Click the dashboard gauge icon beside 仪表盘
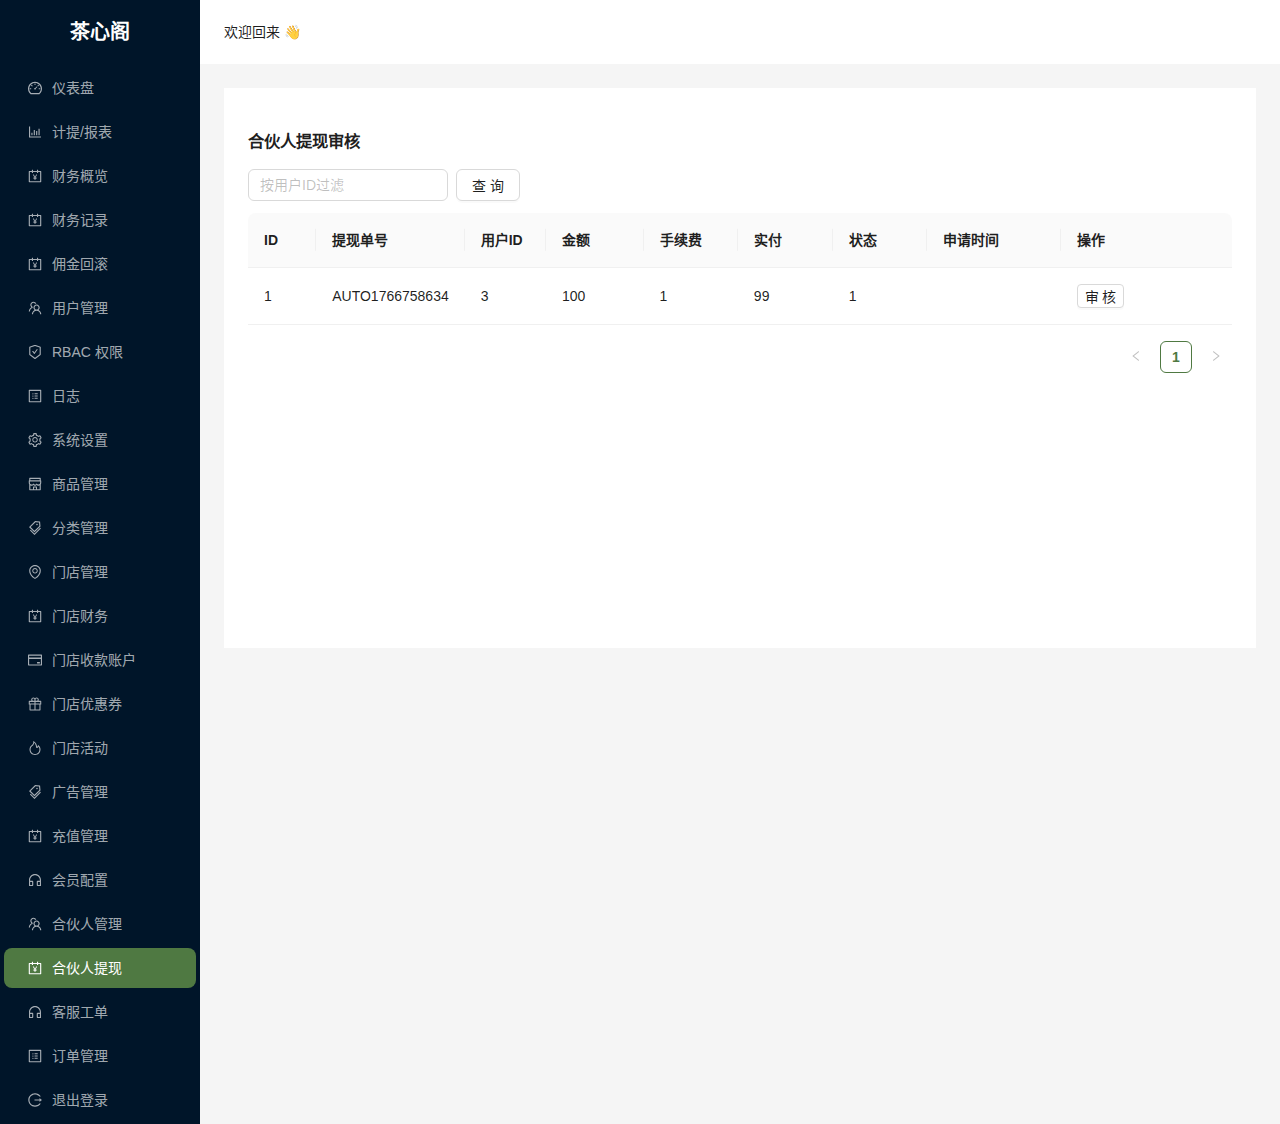The width and height of the screenshot is (1280, 1124). coord(35,88)
